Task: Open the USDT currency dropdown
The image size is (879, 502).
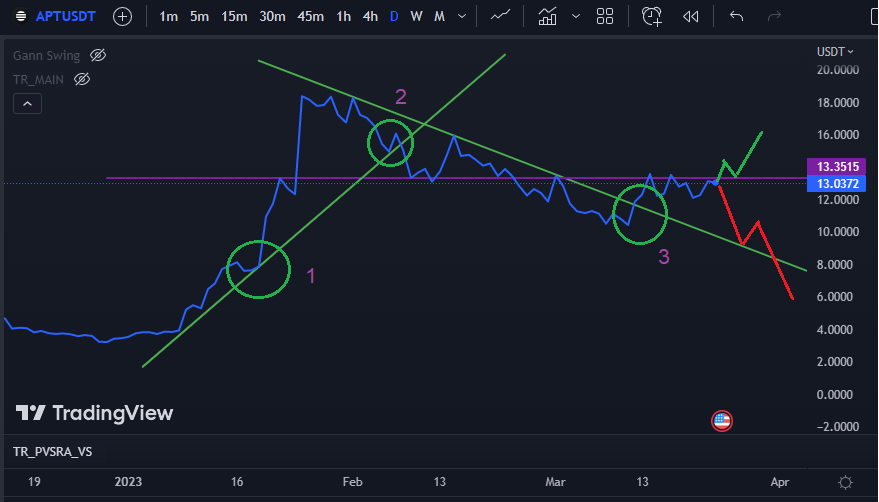Action: click(835, 52)
